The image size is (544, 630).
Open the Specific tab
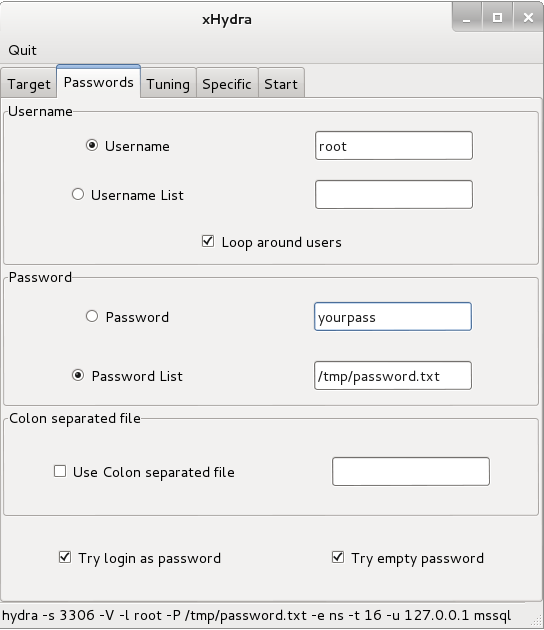tap(227, 84)
